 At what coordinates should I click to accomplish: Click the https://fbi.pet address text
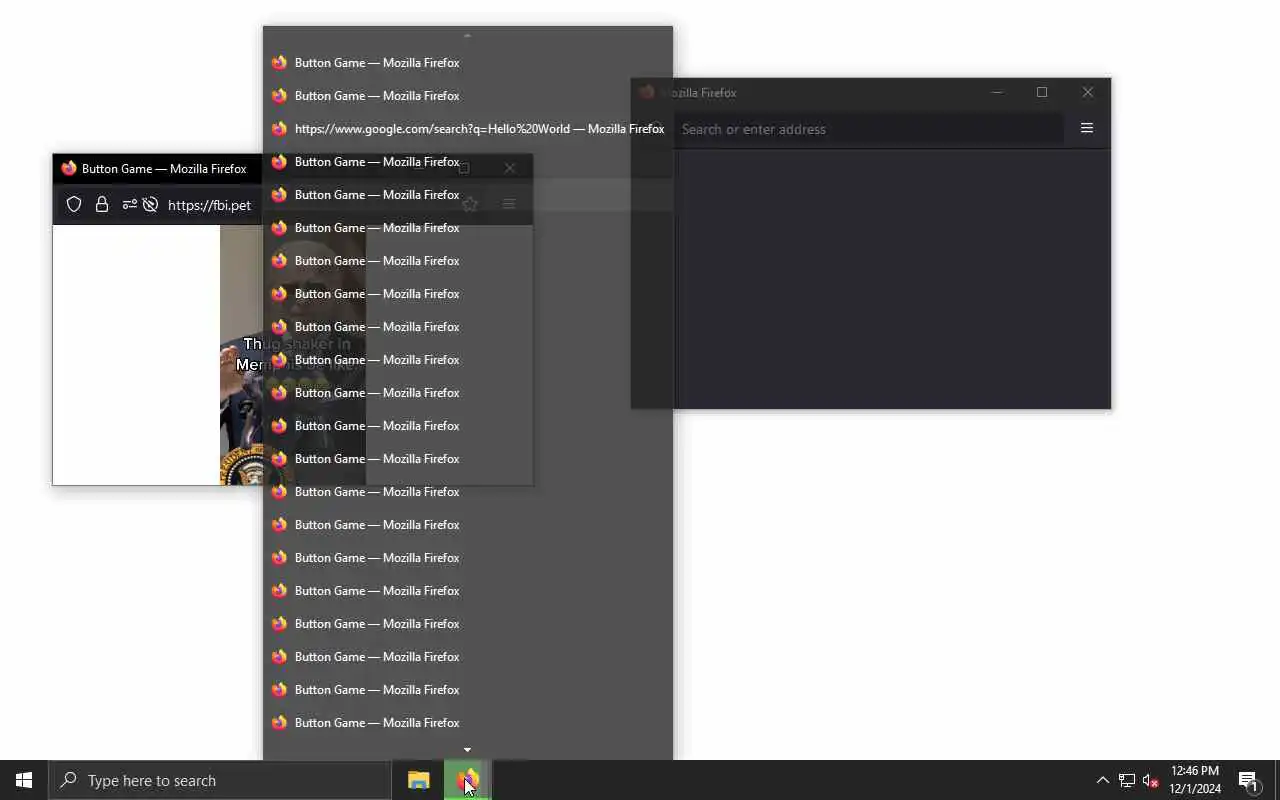pos(209,205)
